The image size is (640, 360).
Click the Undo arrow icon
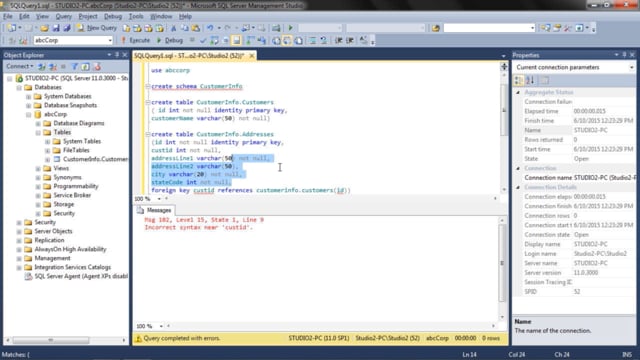click(210, 28)
